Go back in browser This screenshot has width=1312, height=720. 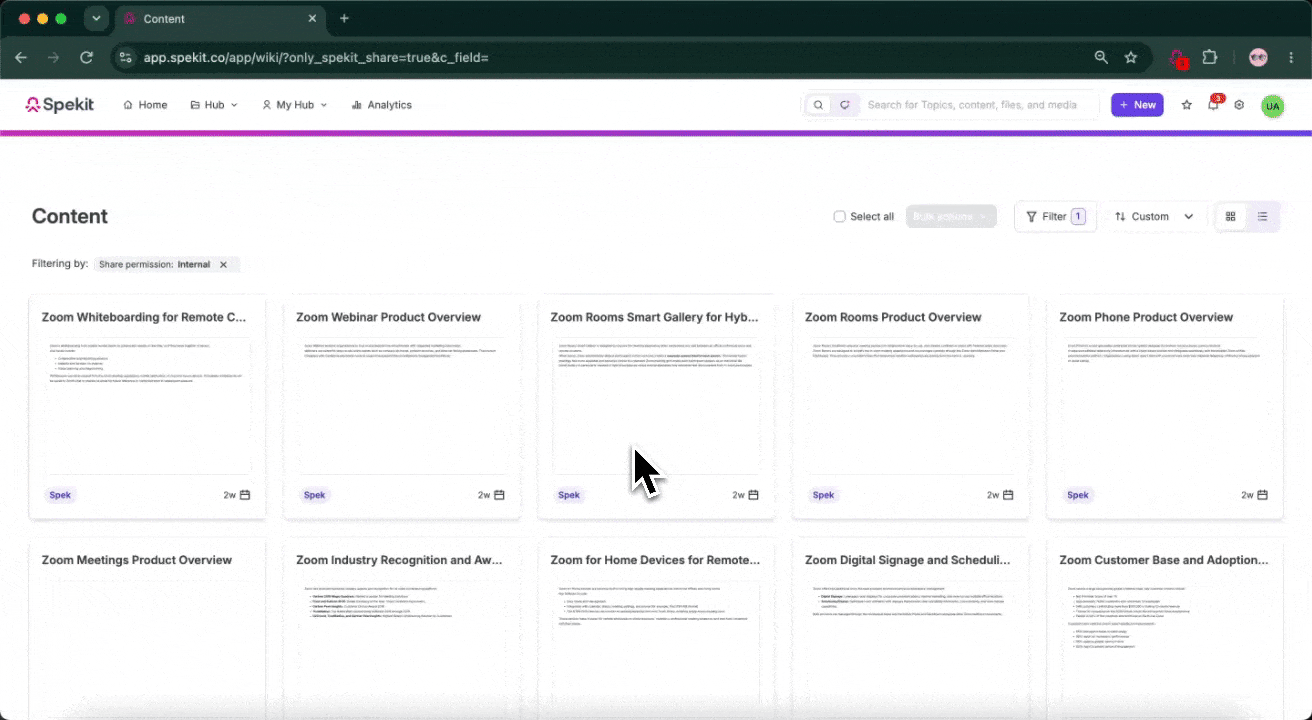[21, 57]
